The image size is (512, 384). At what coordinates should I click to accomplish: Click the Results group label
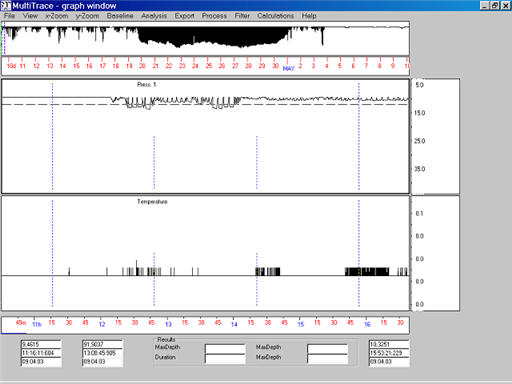click(166, 339)
